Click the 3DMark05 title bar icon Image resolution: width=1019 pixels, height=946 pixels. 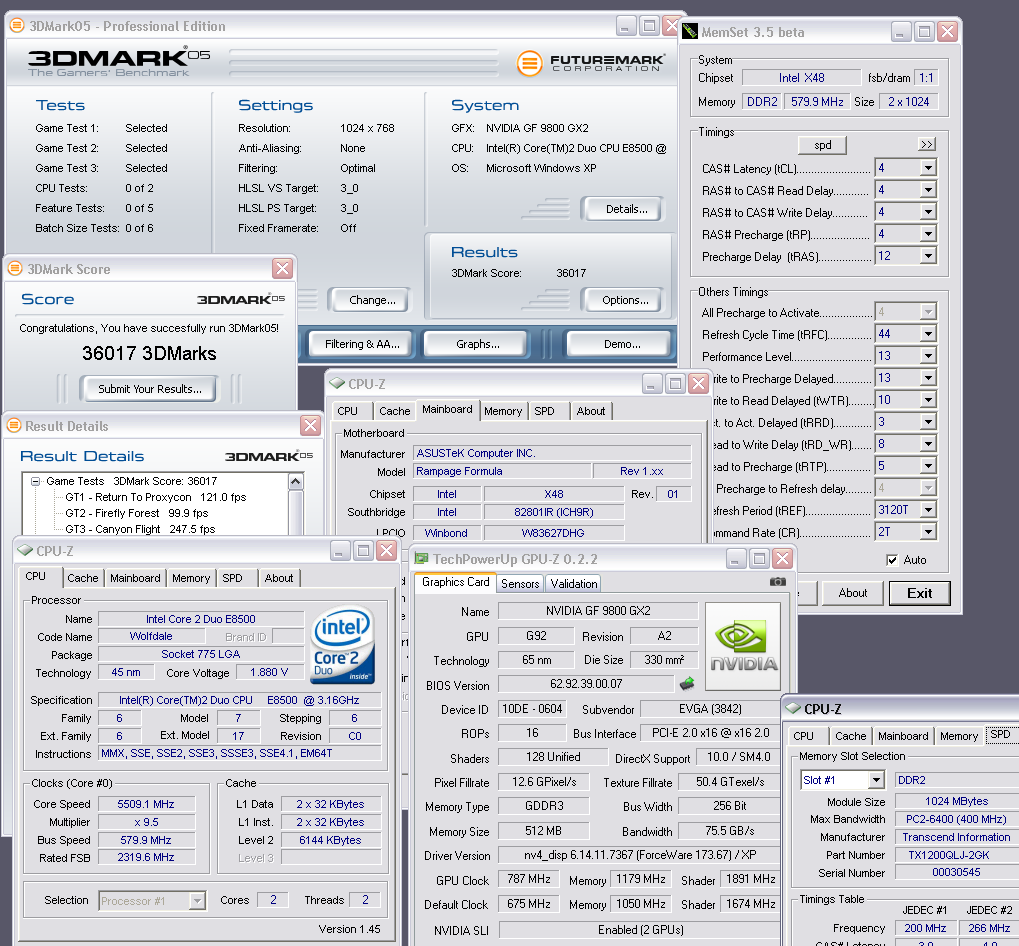[18, 26]
